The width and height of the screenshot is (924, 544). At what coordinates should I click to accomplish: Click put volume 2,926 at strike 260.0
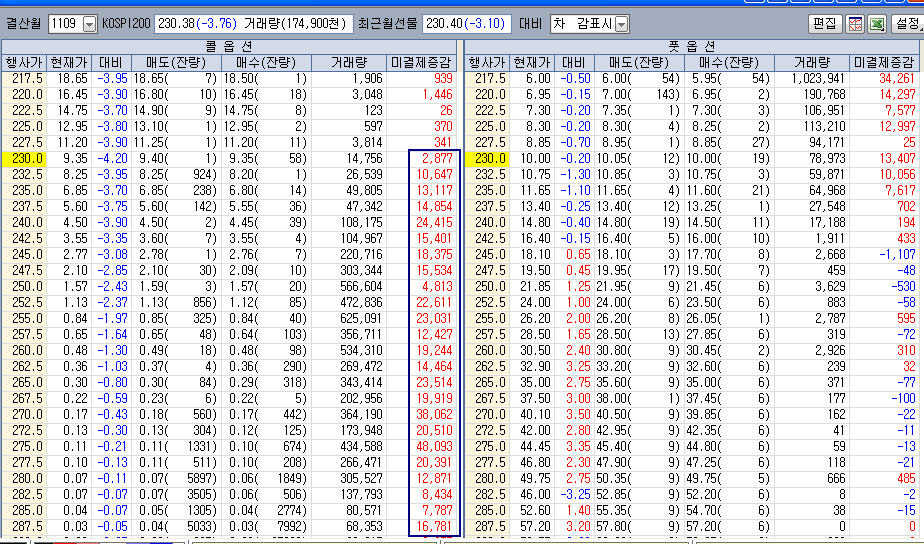pos(831,350)
